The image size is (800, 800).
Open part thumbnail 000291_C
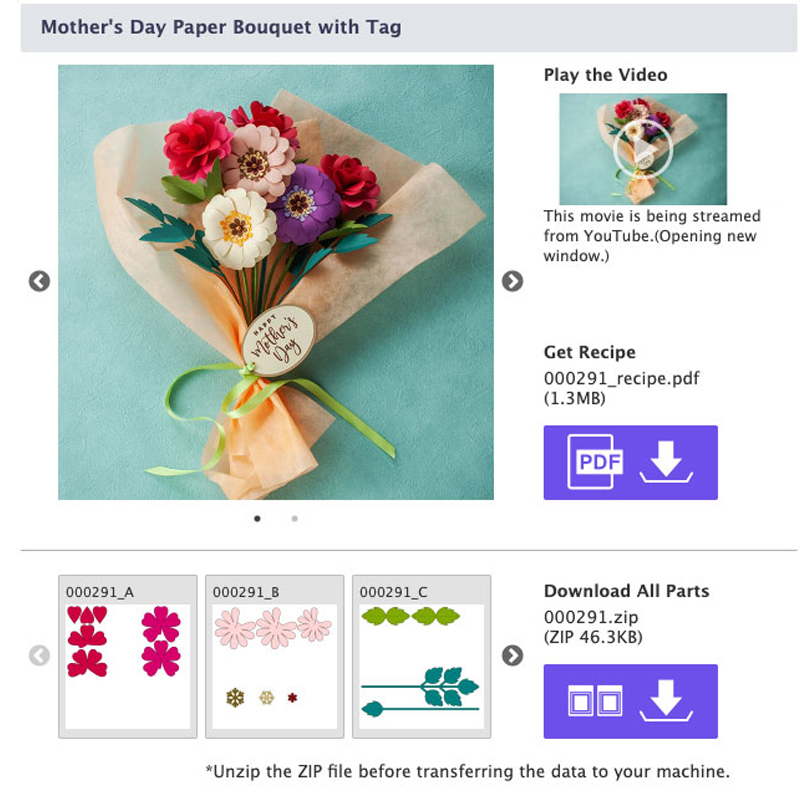pos(421,657)
